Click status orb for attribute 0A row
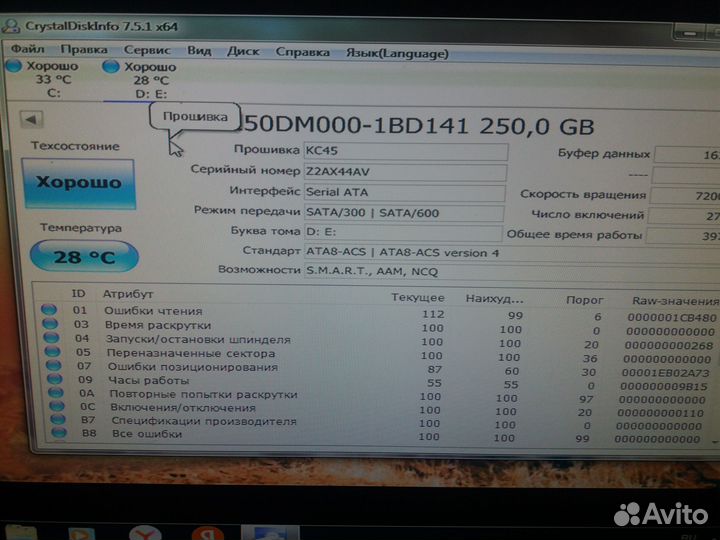Screen dimensions: 720x540 click(56, 393)
